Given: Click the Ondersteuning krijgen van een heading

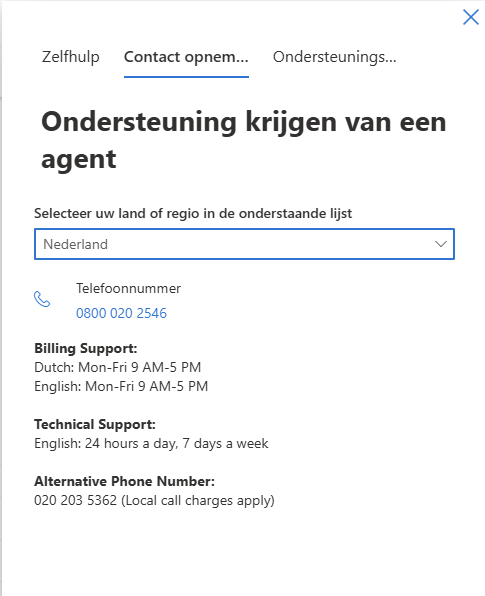Looking at the screenshot, I should (x=244, y=122).
